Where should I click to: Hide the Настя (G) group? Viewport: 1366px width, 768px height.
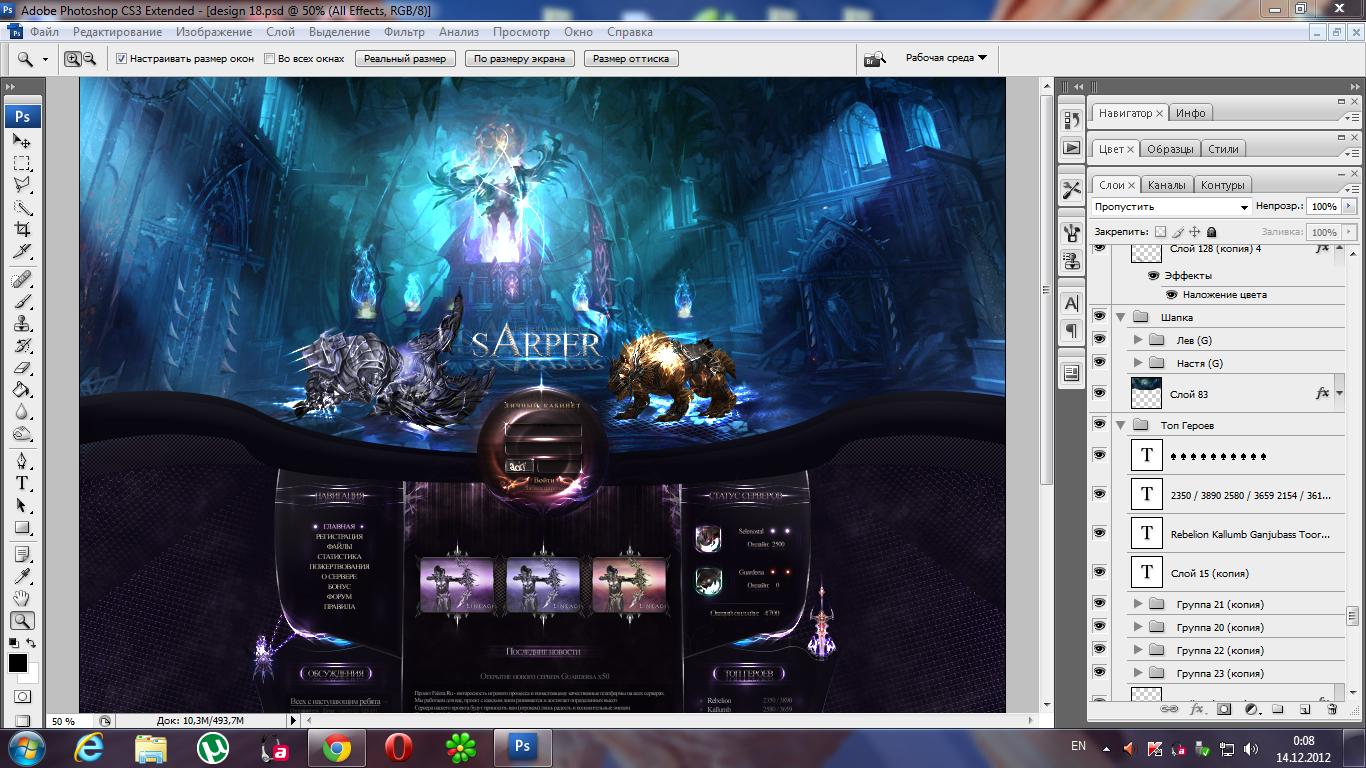tap(1099, 363)
